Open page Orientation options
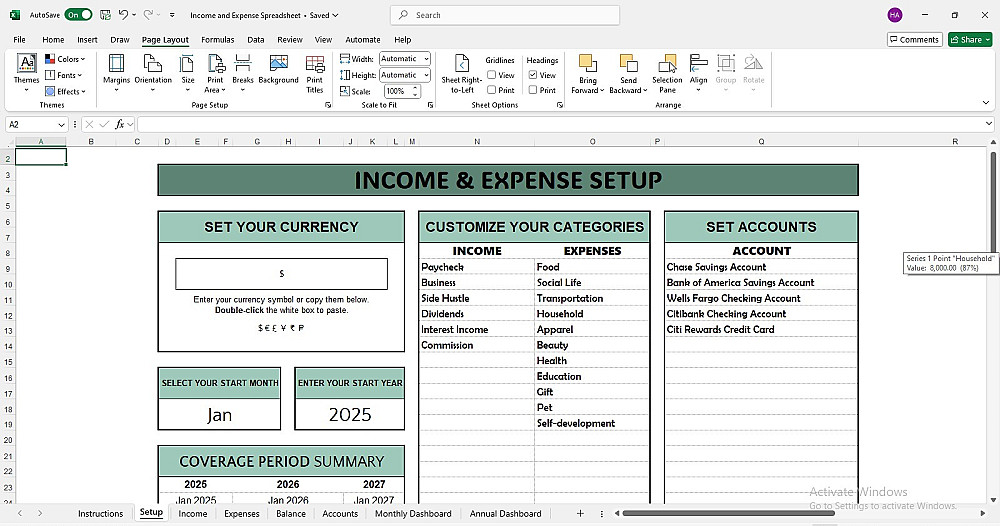This screenshot has width=1000, height=526. (153, 73)
